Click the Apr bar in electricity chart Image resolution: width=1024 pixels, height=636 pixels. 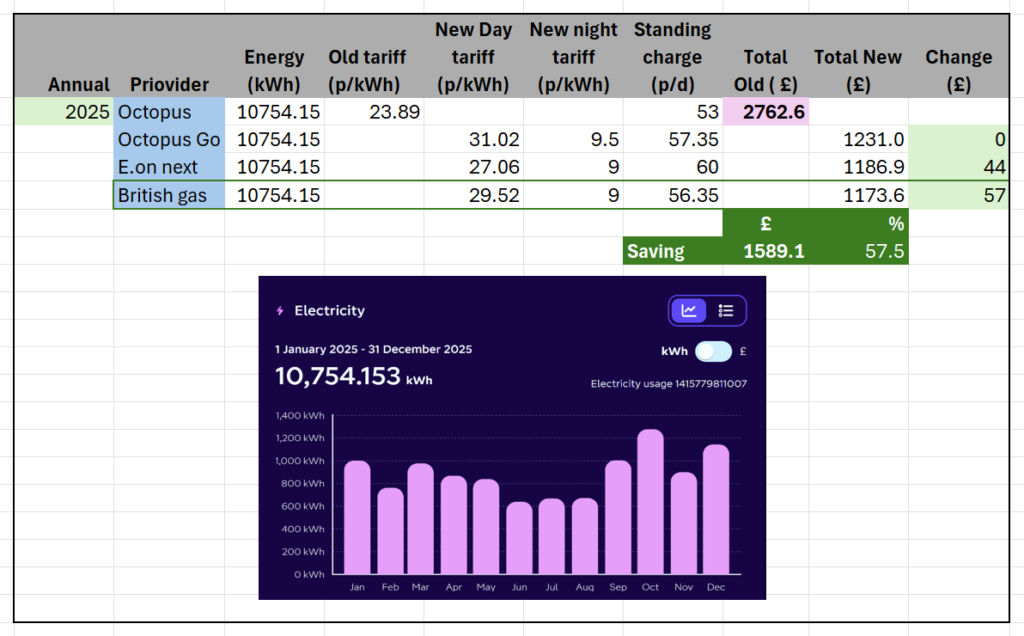pos(454,525)
